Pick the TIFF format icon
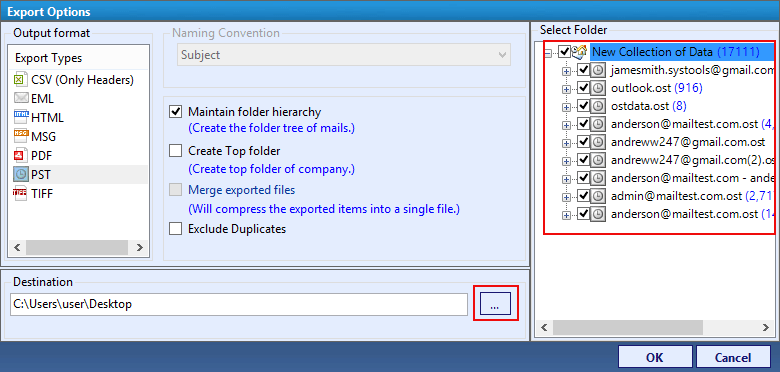This screenshot has height=372, width=780. (x=21, y=193)
